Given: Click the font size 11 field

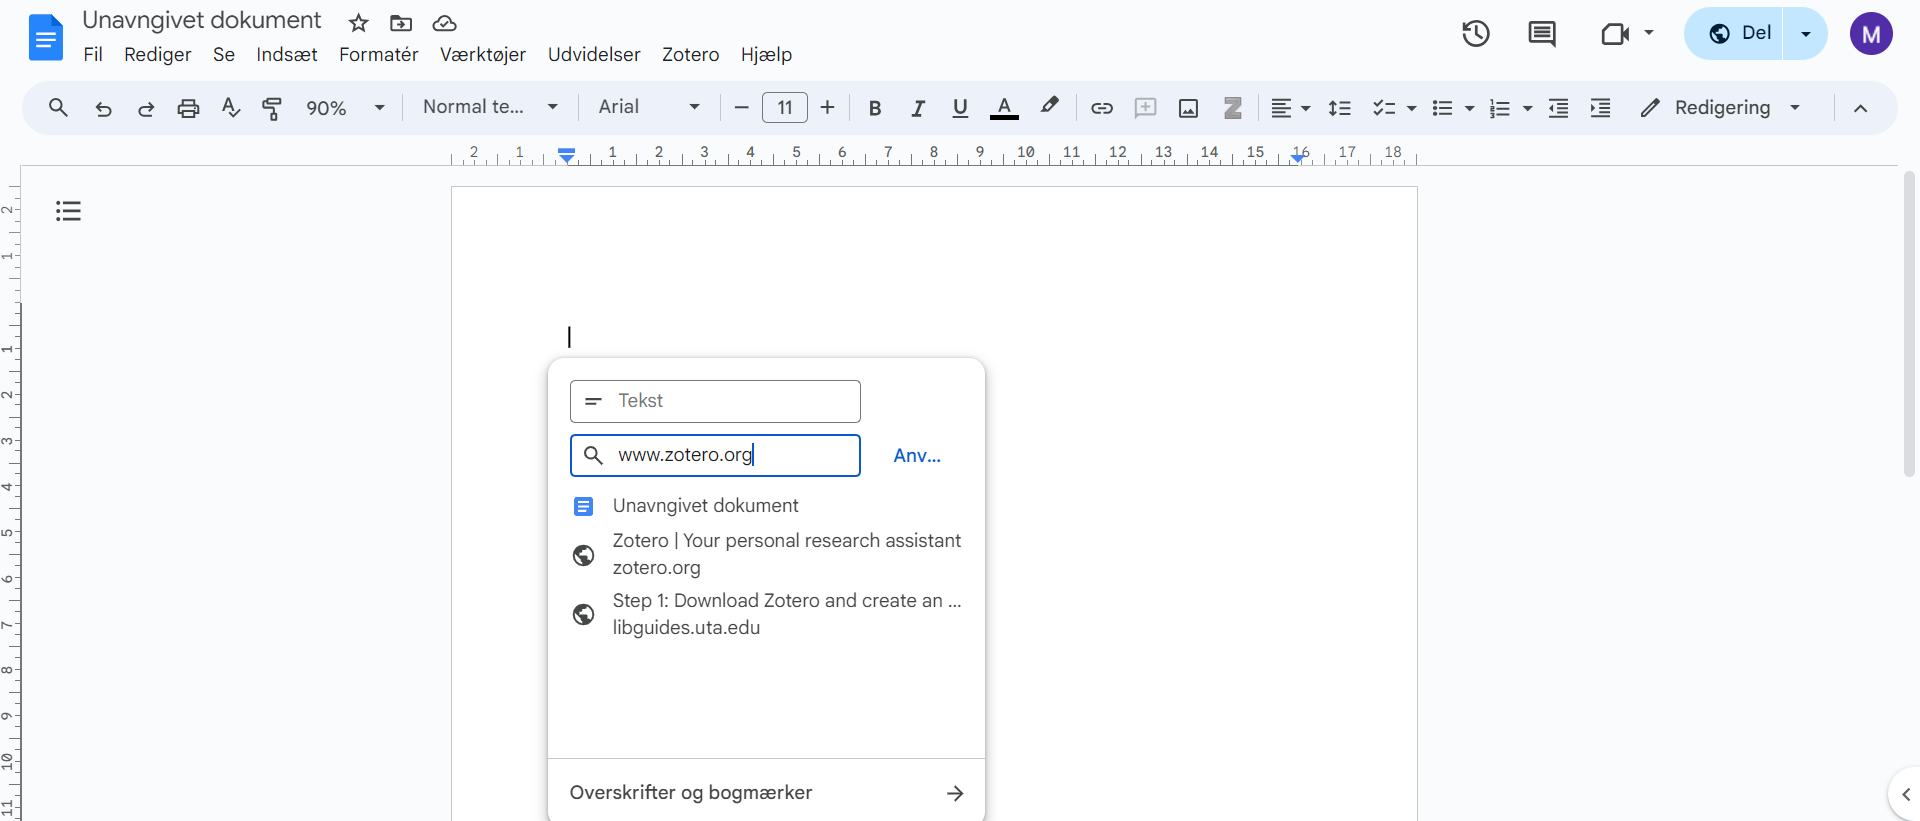Looking at the screenshot, I should pyautogui.click(x=785, y=107).
